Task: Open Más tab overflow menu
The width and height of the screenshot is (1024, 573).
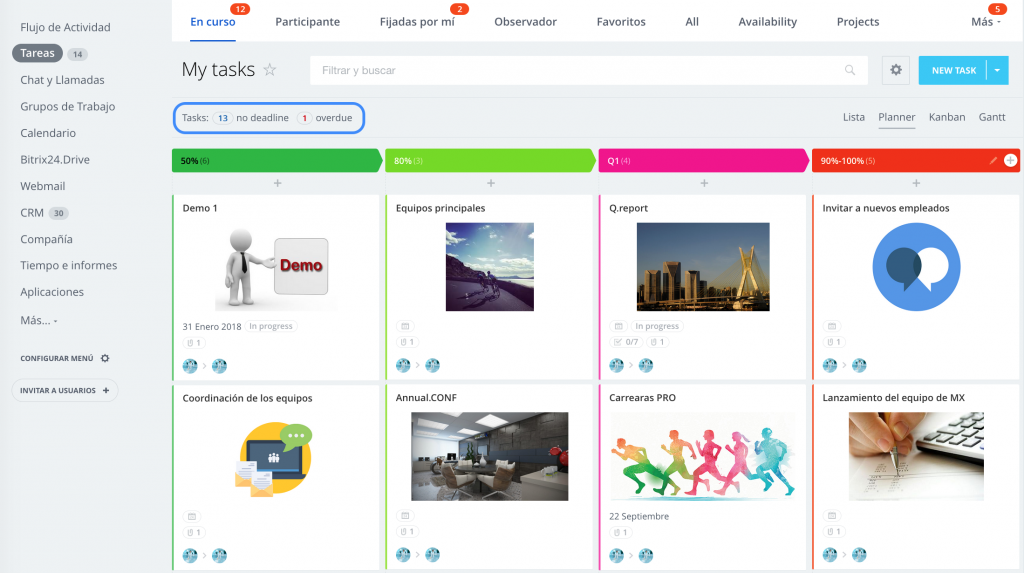Action: (x=985, y=22)
